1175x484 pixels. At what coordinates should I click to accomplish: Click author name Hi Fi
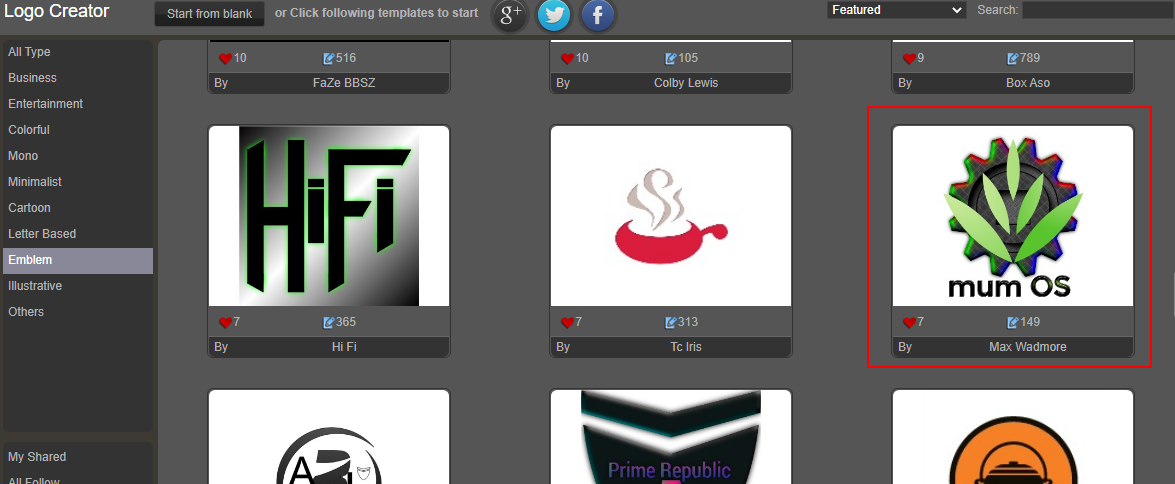tap(343, 347)
